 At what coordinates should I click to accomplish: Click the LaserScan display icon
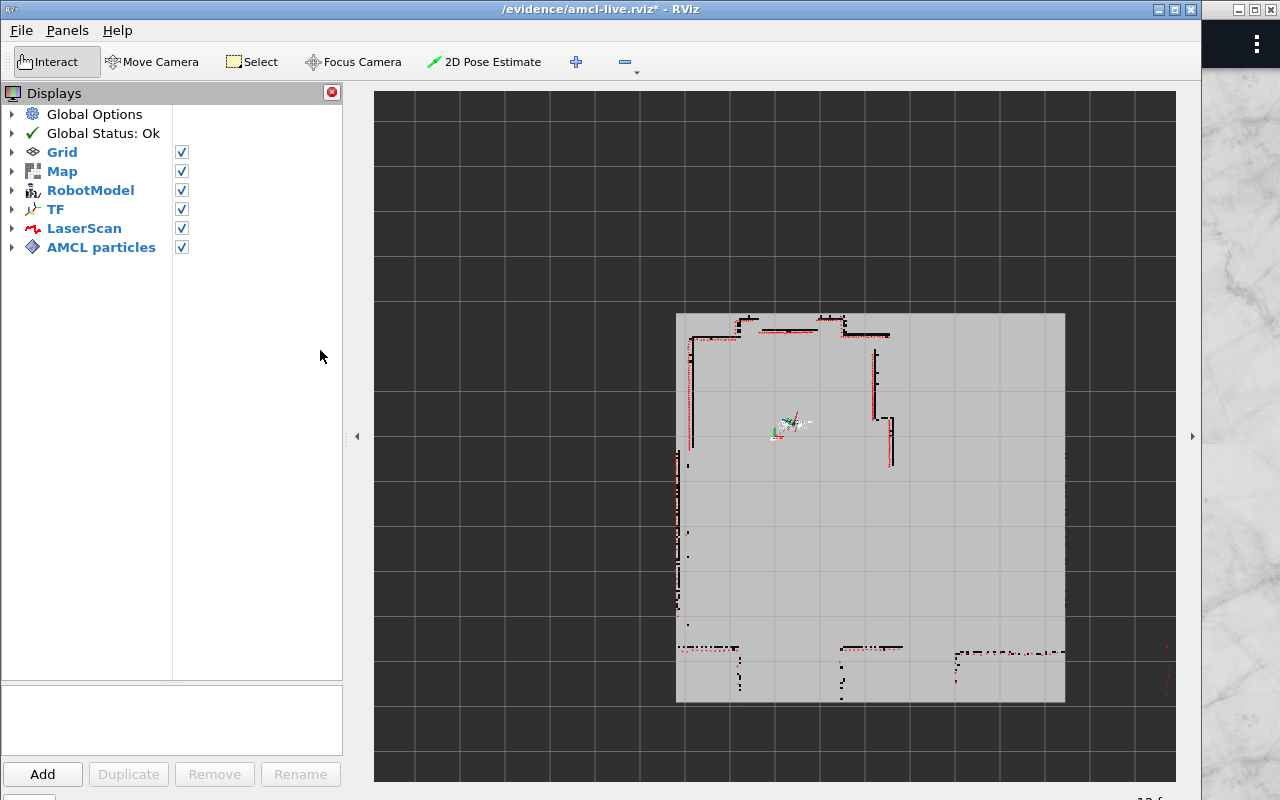pos(33,228)
